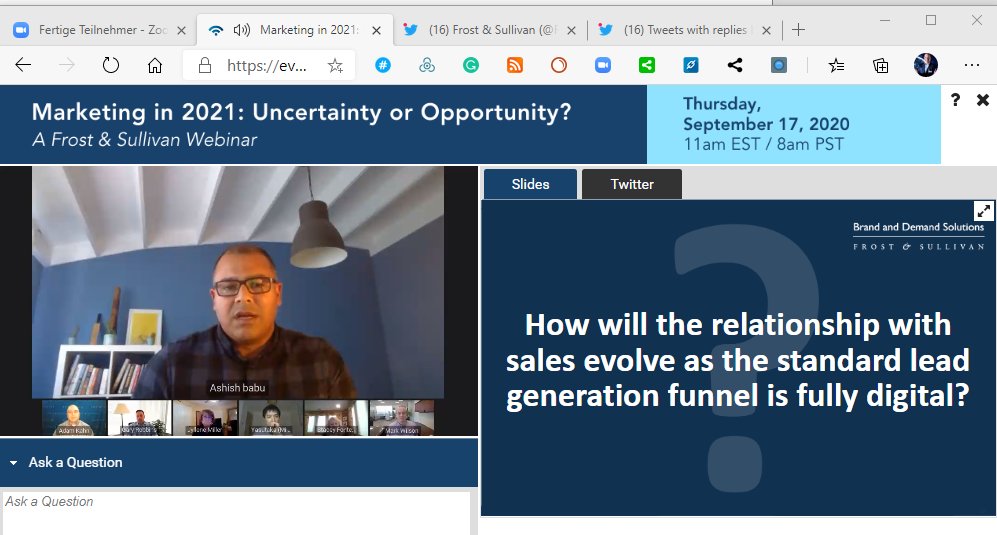Click the Ashish babu name label
This screenshot has height=535, width=997.
(238, 387)
